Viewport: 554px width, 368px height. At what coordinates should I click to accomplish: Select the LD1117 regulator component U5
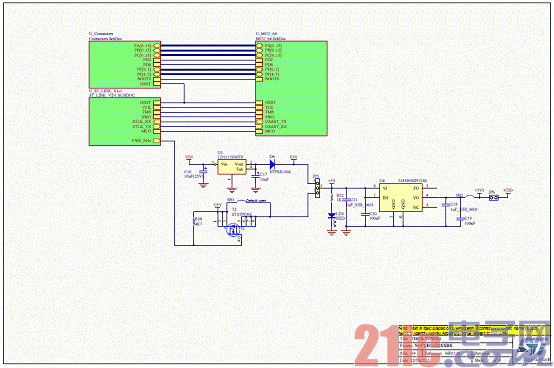click(x=231, y=167)
